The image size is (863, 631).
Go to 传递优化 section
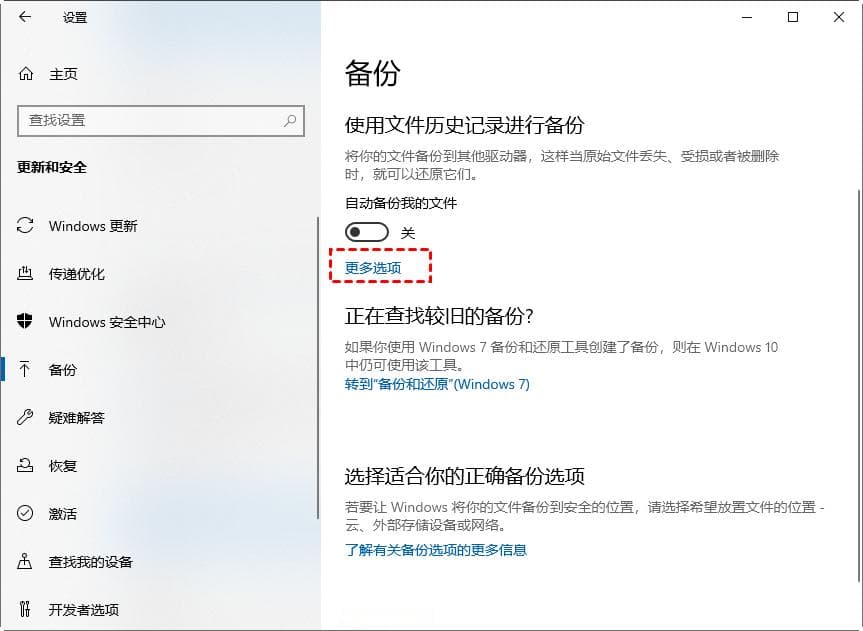coord(77,274)
